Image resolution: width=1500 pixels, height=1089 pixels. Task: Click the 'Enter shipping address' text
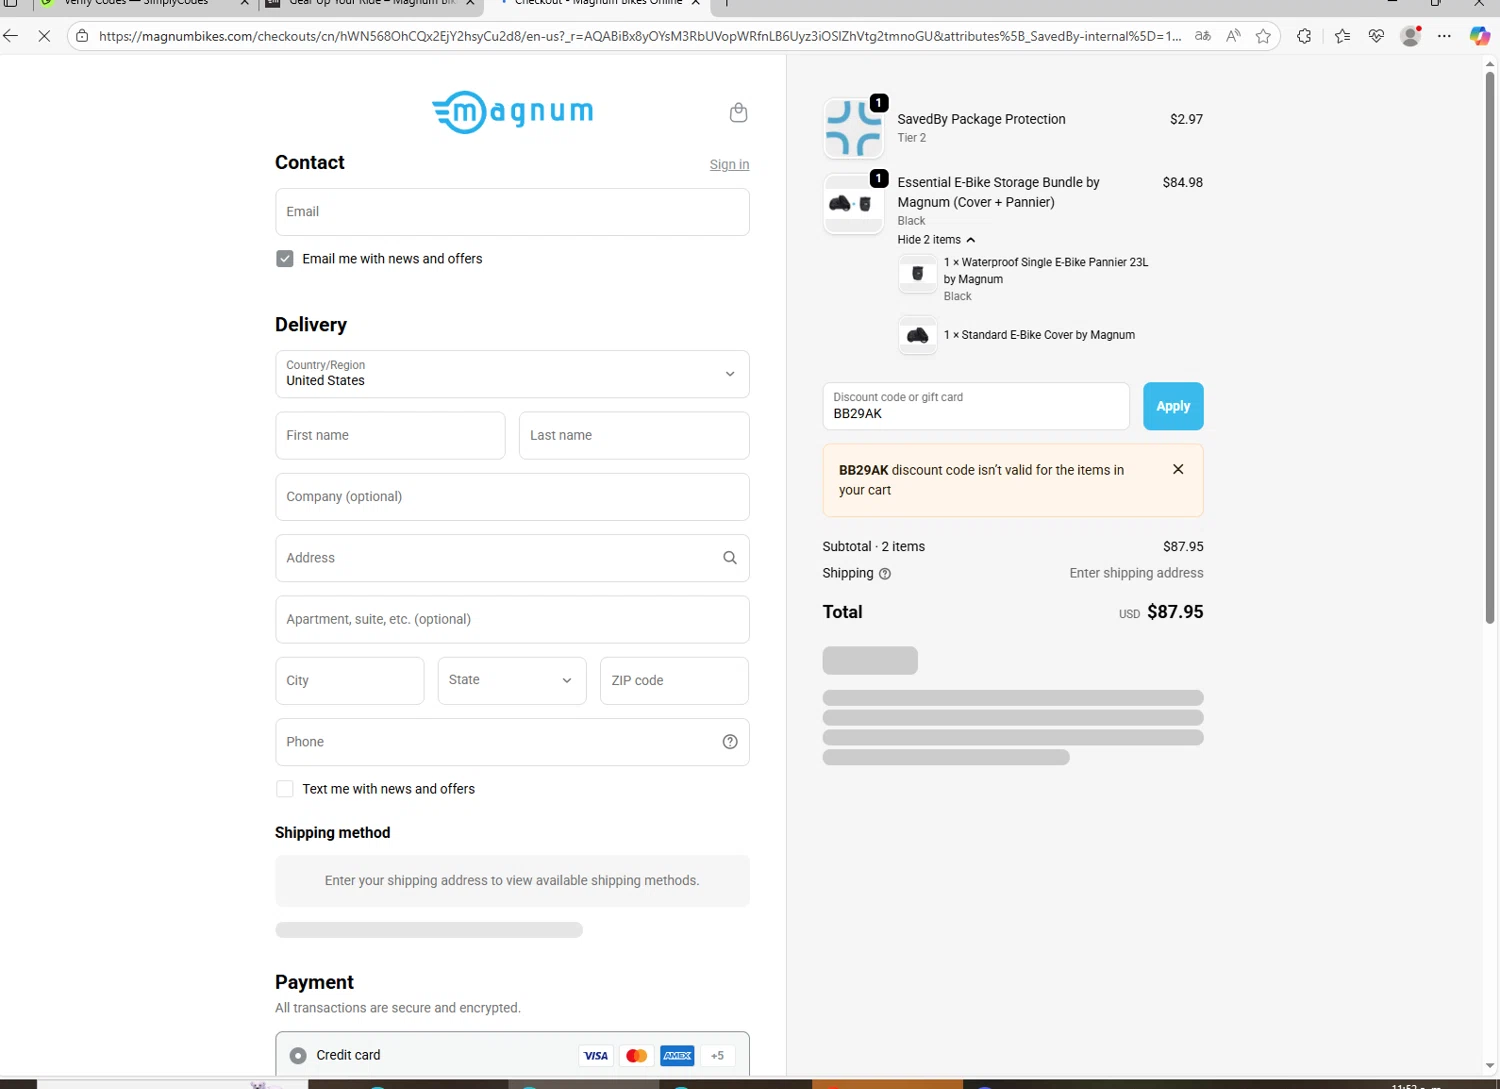pyautogui.click(x=1136, y=573)
